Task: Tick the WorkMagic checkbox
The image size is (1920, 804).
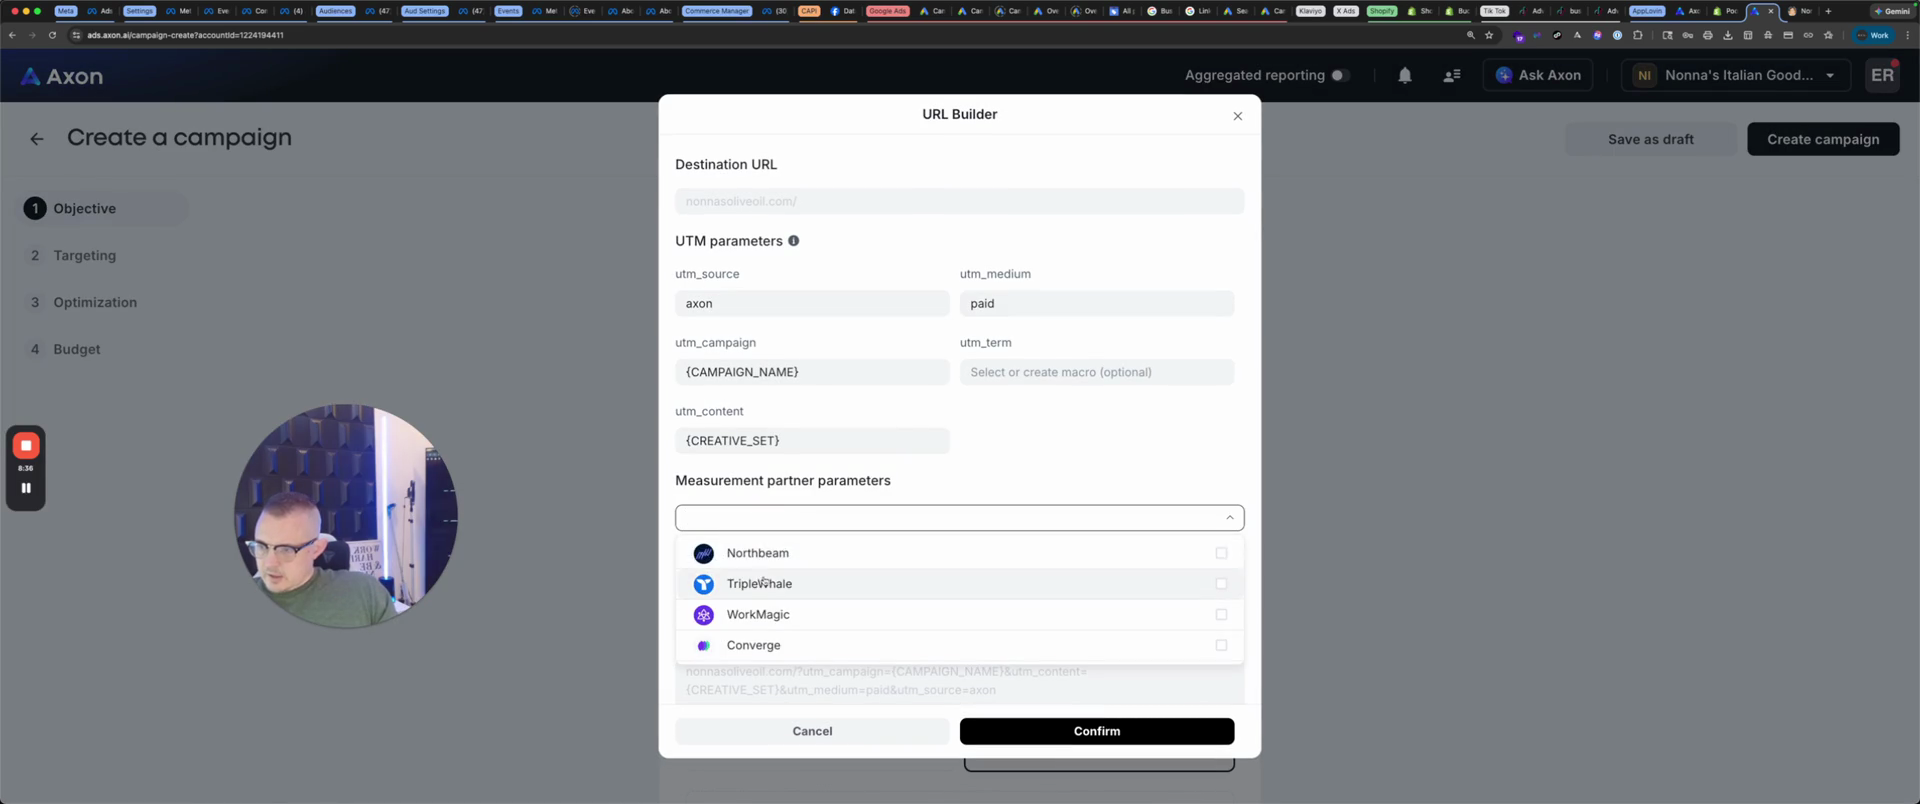Action: pyautogui.click(x=1221, y=615)
